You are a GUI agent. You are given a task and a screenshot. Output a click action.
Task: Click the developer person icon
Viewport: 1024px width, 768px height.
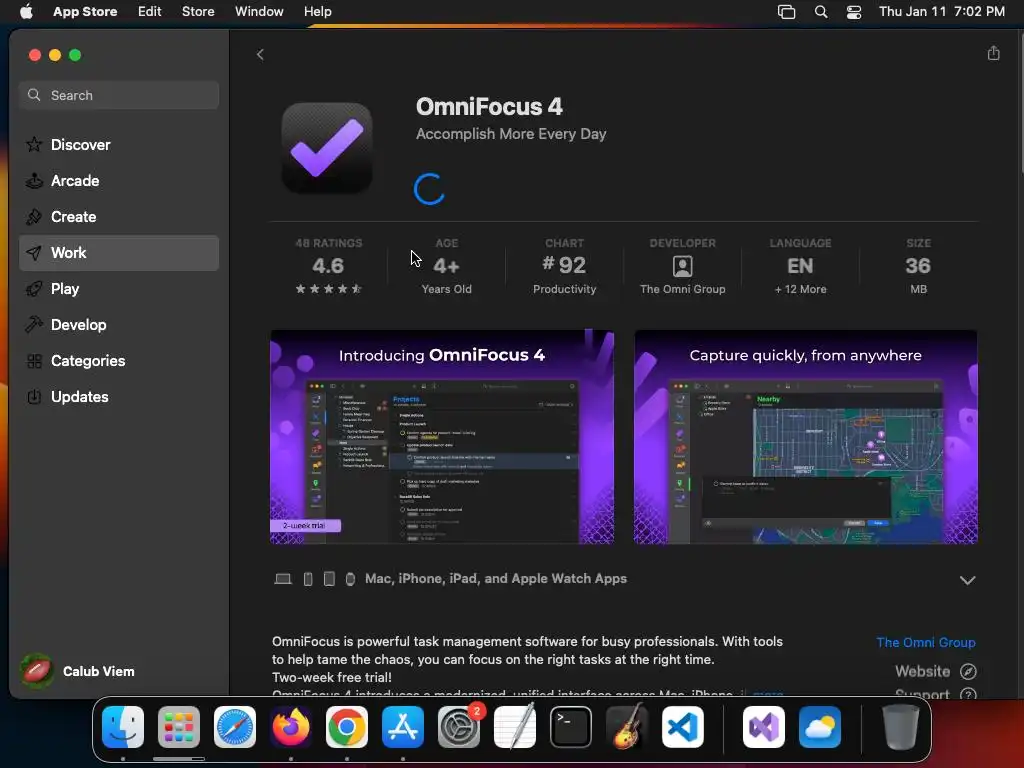(x=682, y=266)
